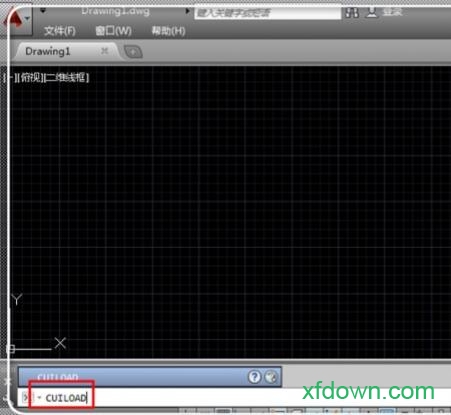This screenshot has height=415, width=451.
Task: Open the 文件(F) menu
Action: pos(60,31)
